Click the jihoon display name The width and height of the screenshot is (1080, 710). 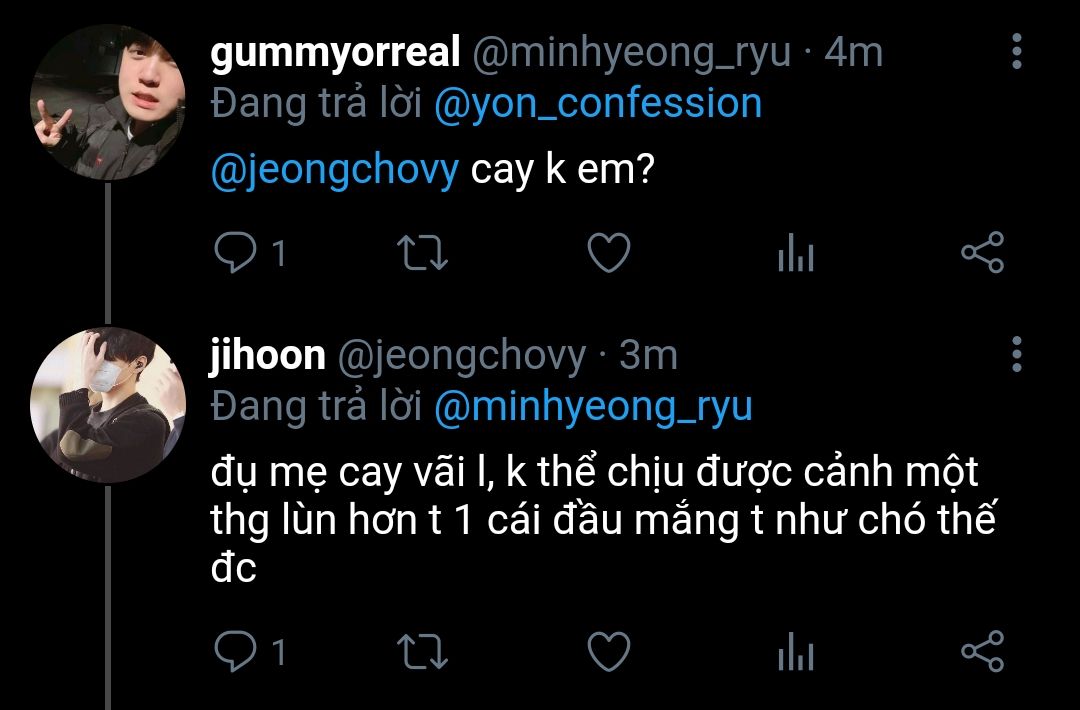pos(267,355)
